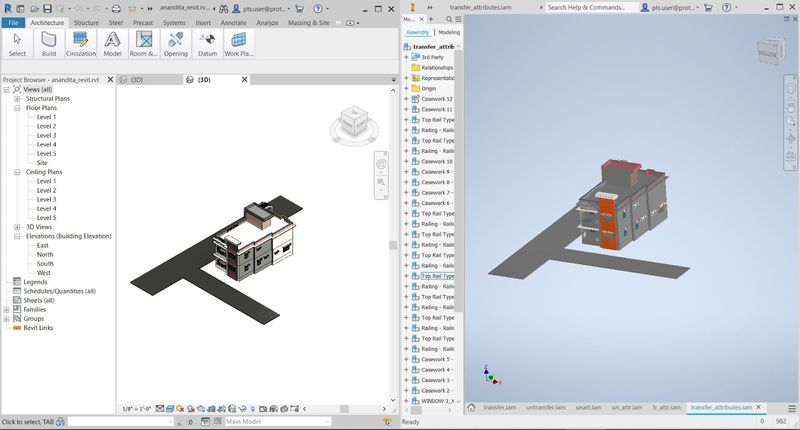Open the File menu button in Revit
The image size is (800, 430).
point(13,23)
